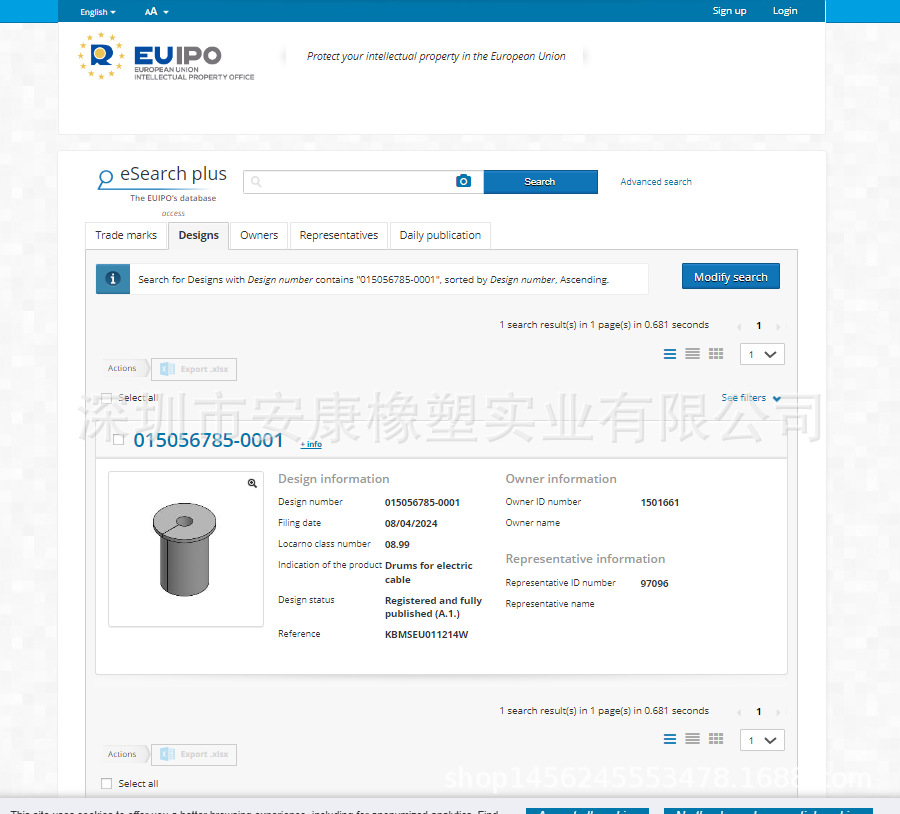The image size is (900, 814).
Task: Open the English language dropdown
Action: tap(98, 11)
